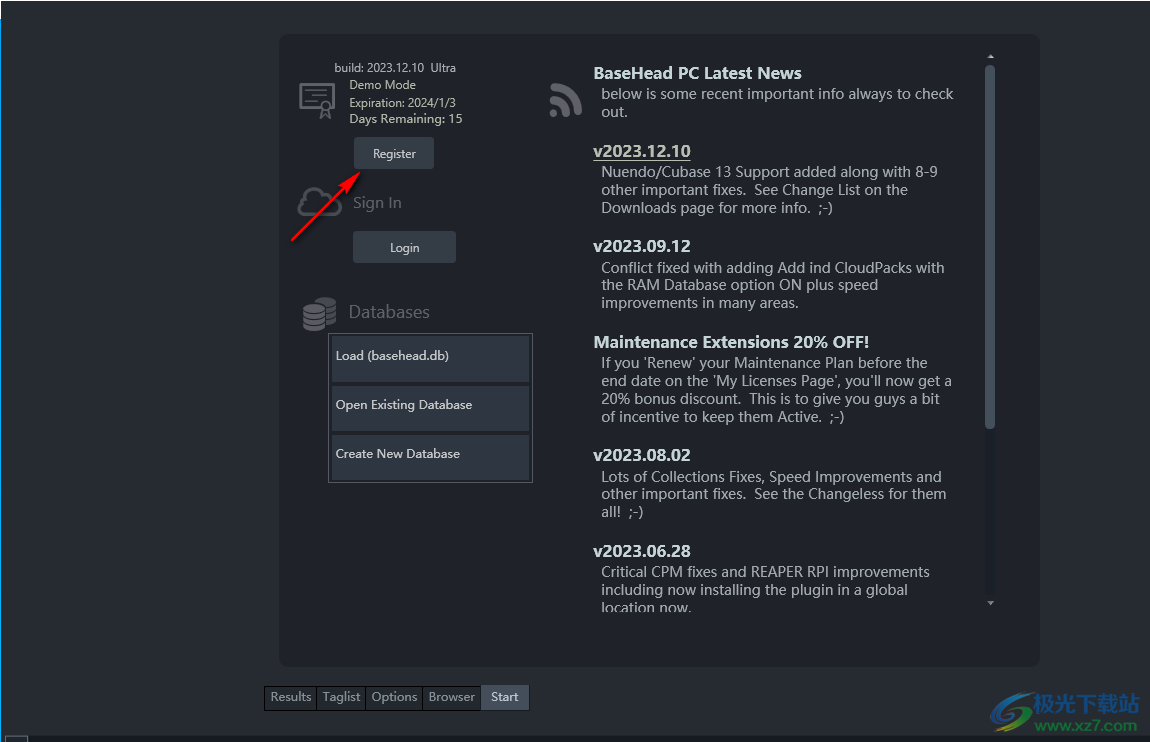Load the basehead.db database
This screenshot has height=742, width=1150.
pos(430,357)
